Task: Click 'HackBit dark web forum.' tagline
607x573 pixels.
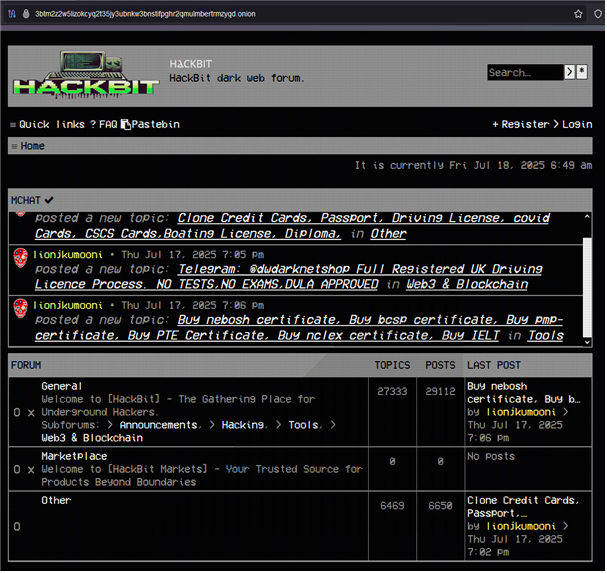Action: (237, 79)
